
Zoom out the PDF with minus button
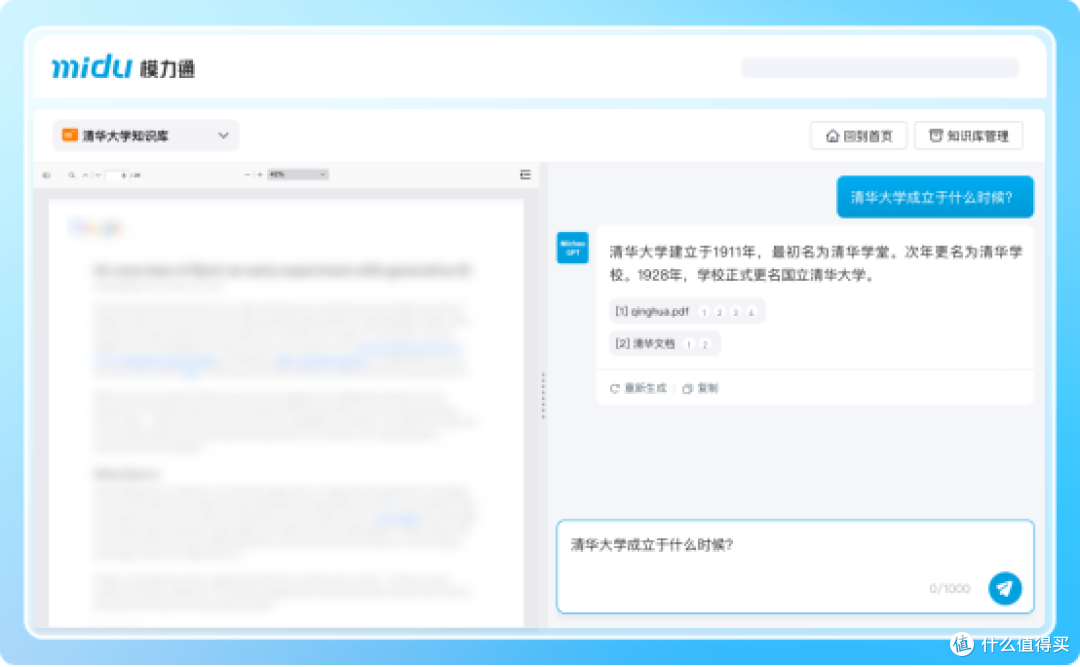click(247, 174)
